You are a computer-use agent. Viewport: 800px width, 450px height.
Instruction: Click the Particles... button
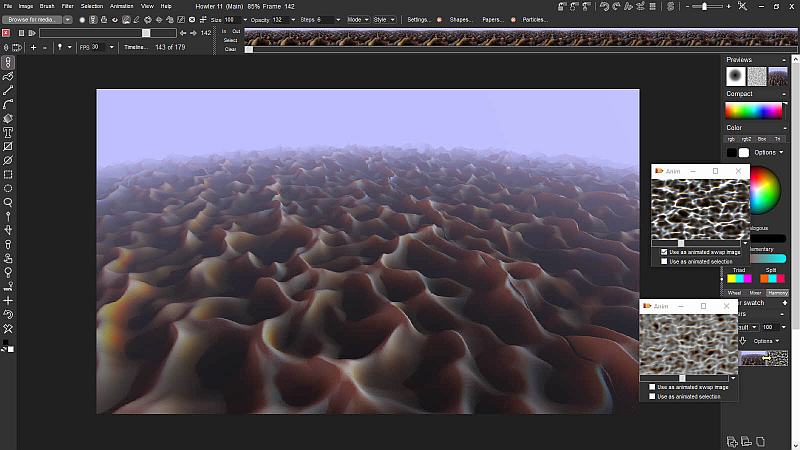click(535, 19)
